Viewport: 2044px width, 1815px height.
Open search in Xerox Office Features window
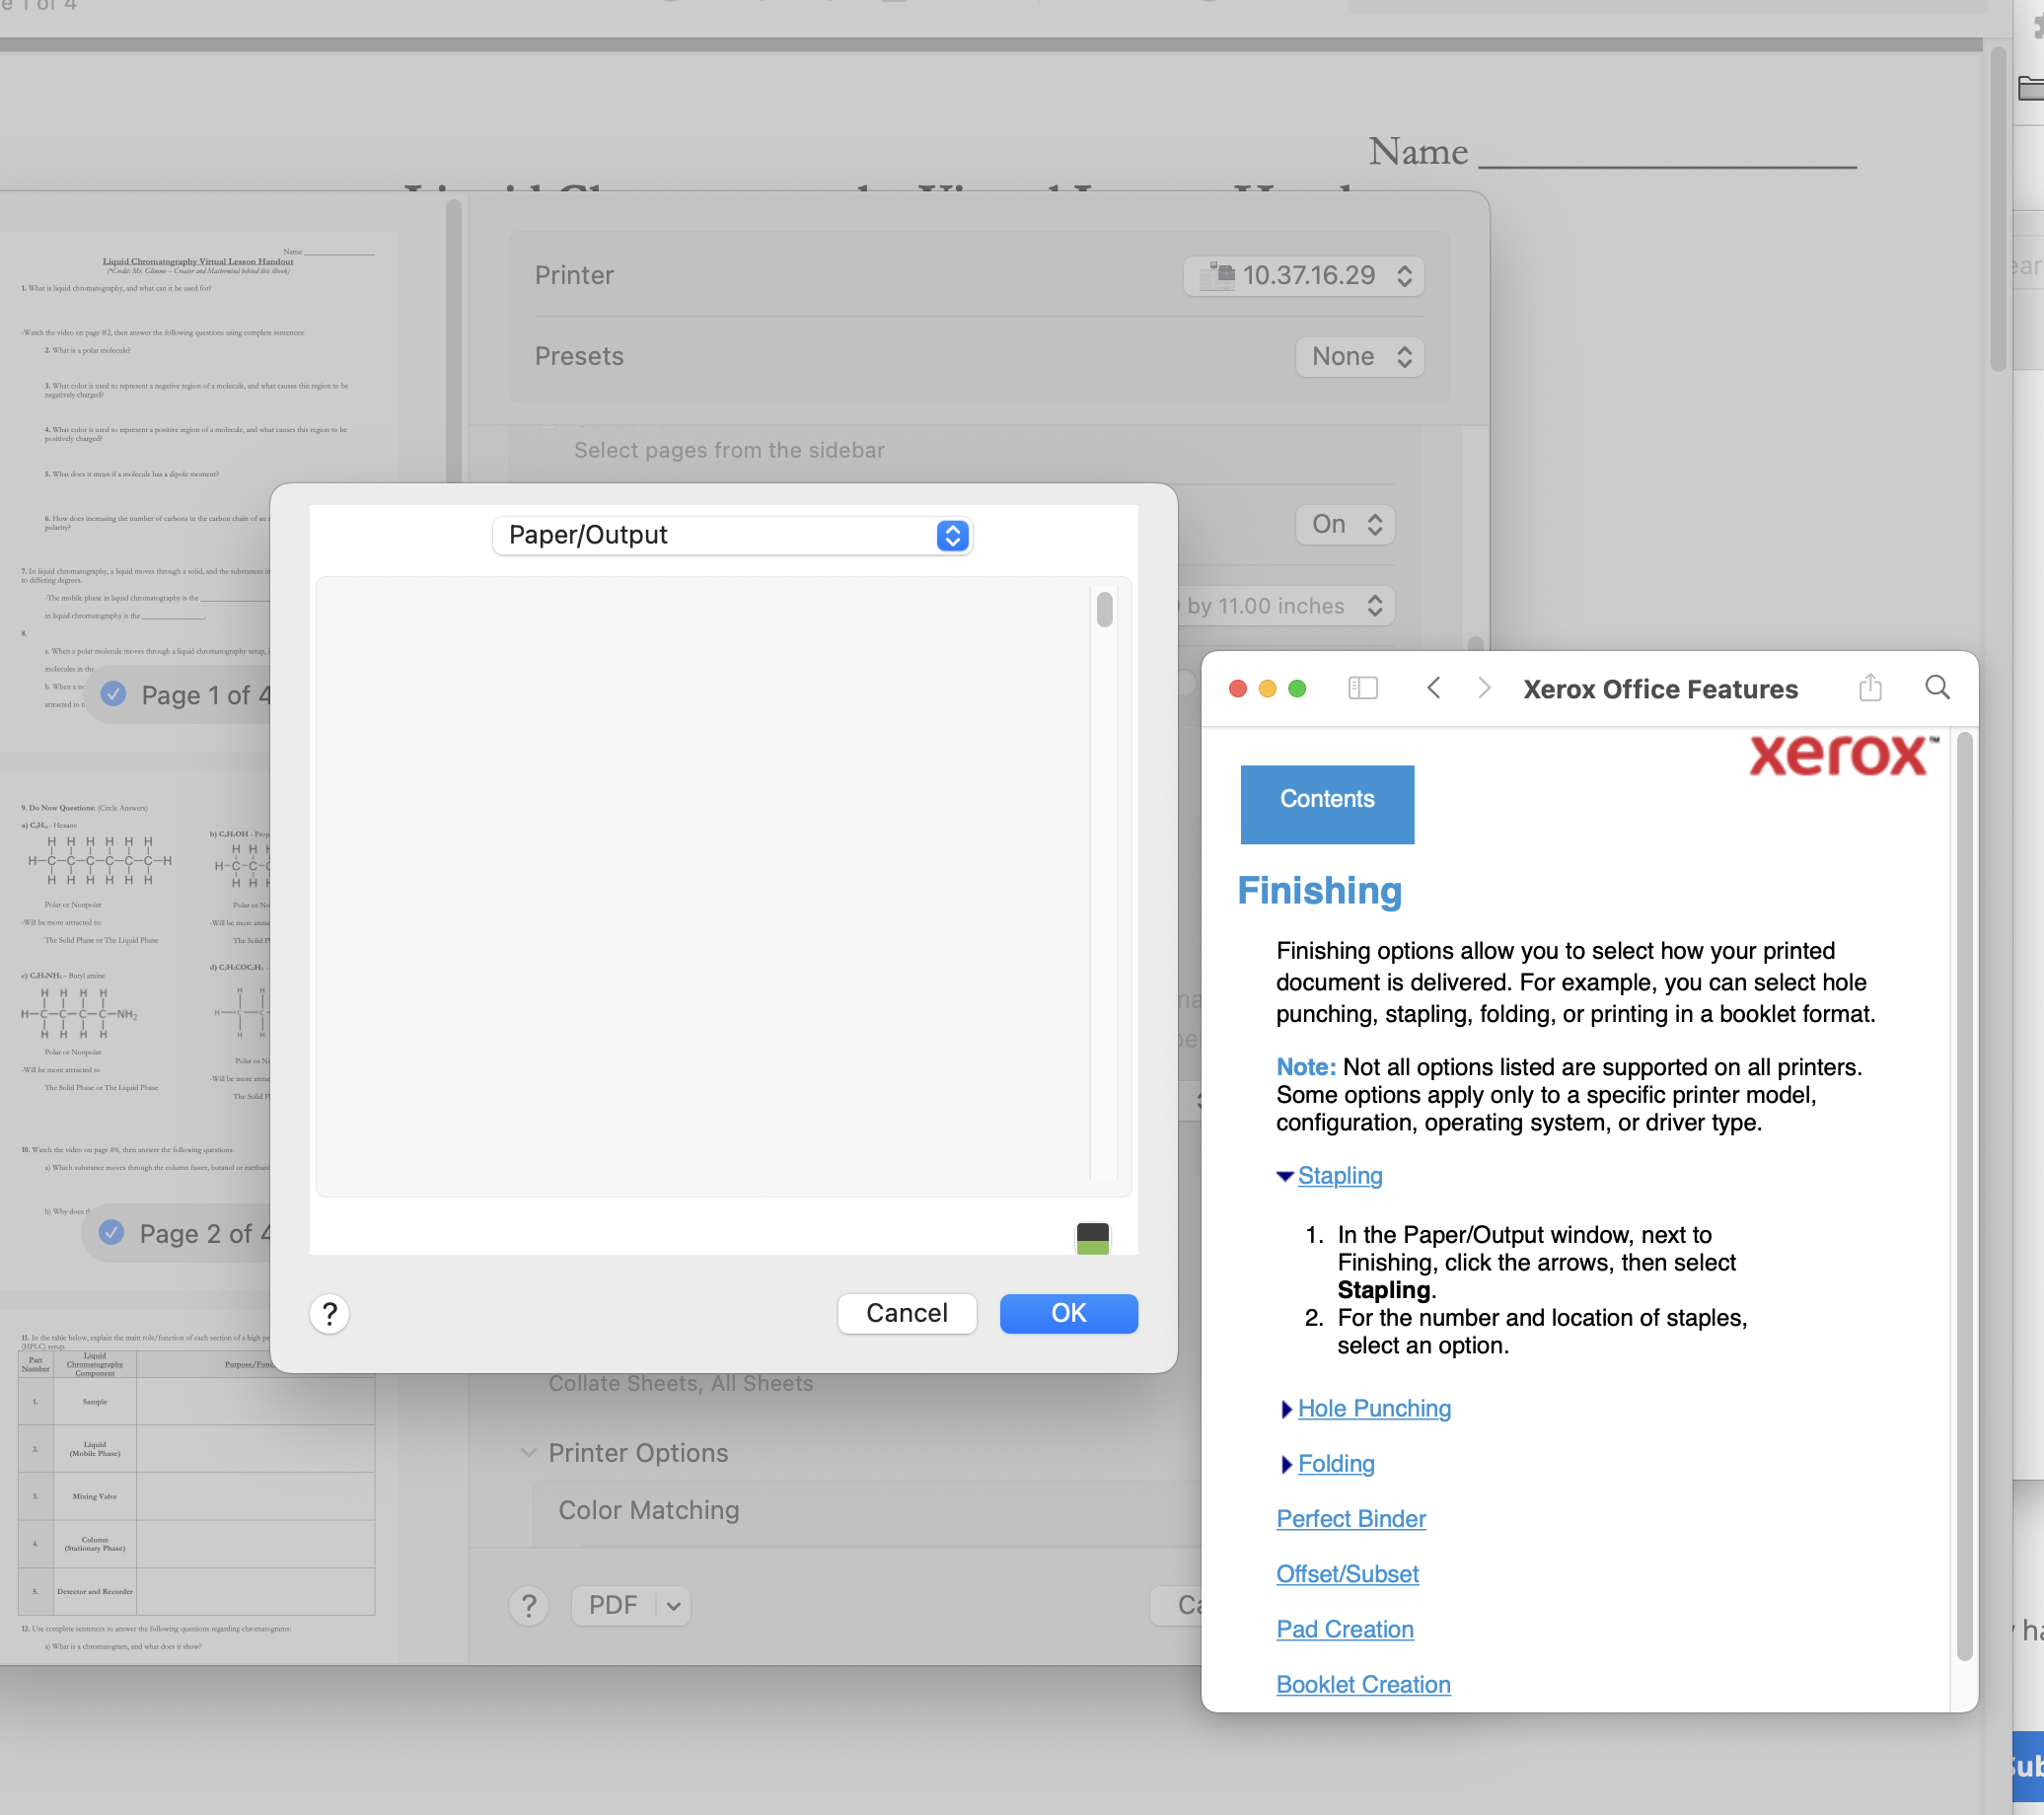[1936, 688]
